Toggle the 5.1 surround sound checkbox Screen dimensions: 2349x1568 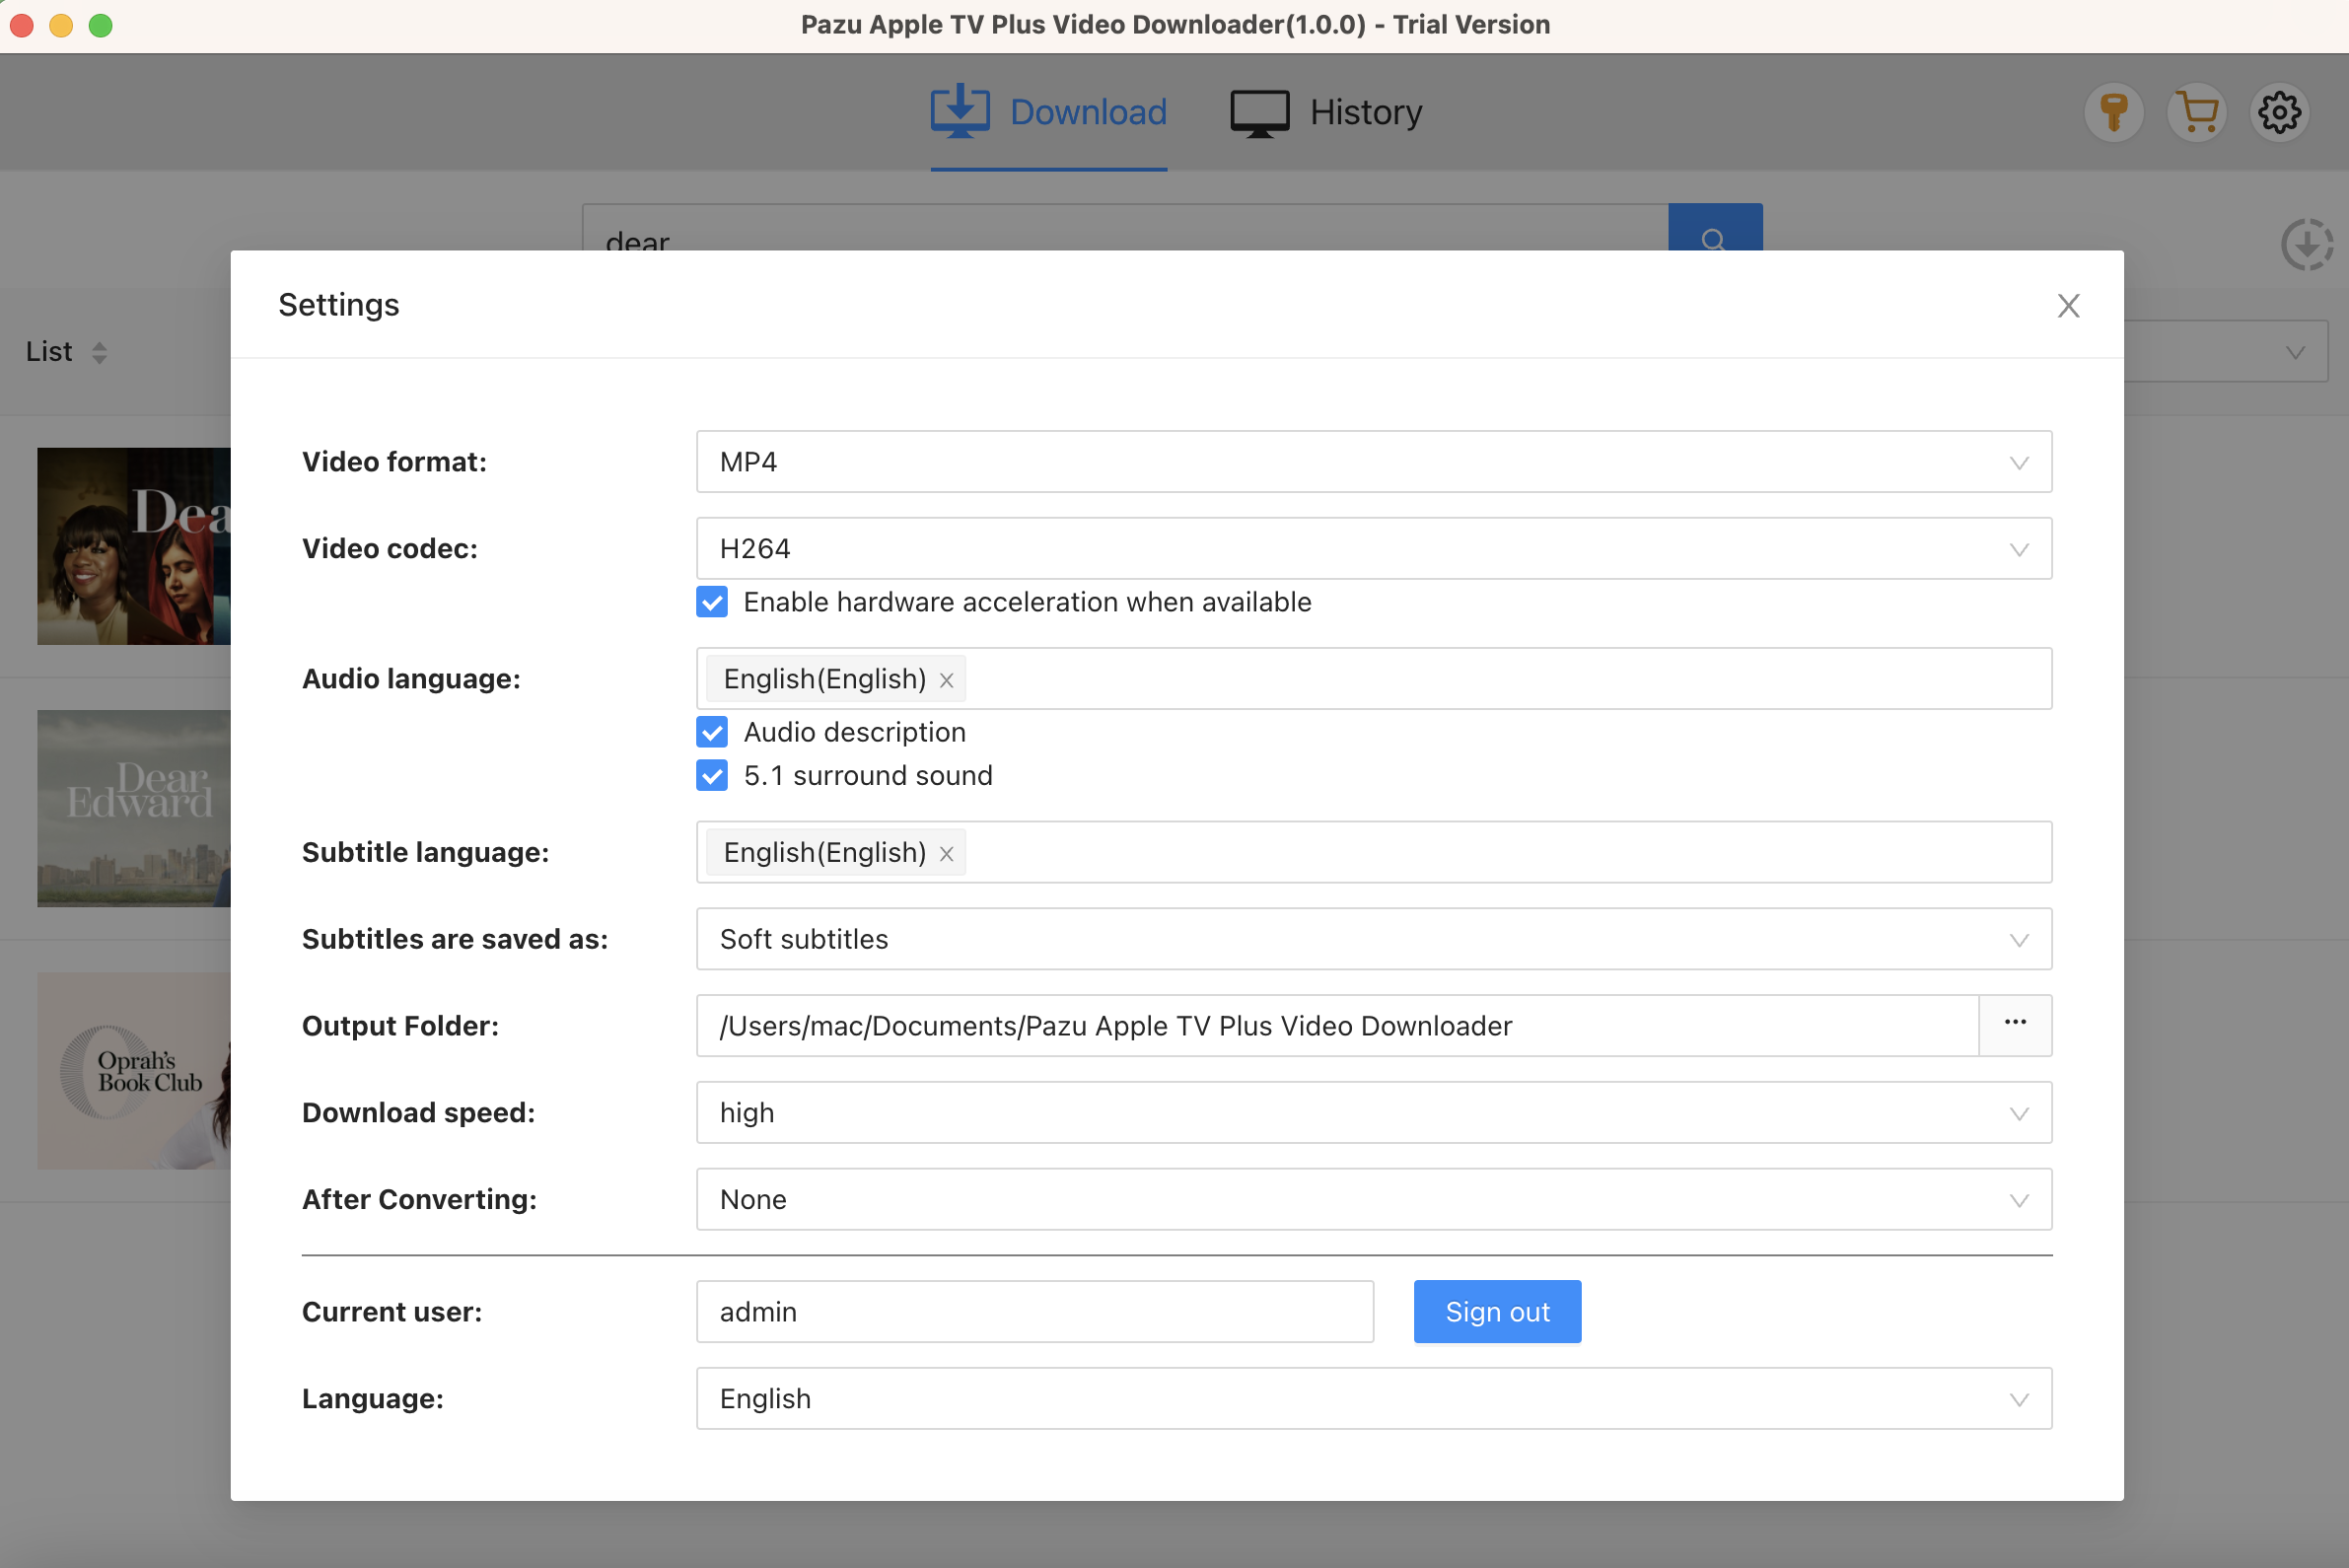click(712, 775)
